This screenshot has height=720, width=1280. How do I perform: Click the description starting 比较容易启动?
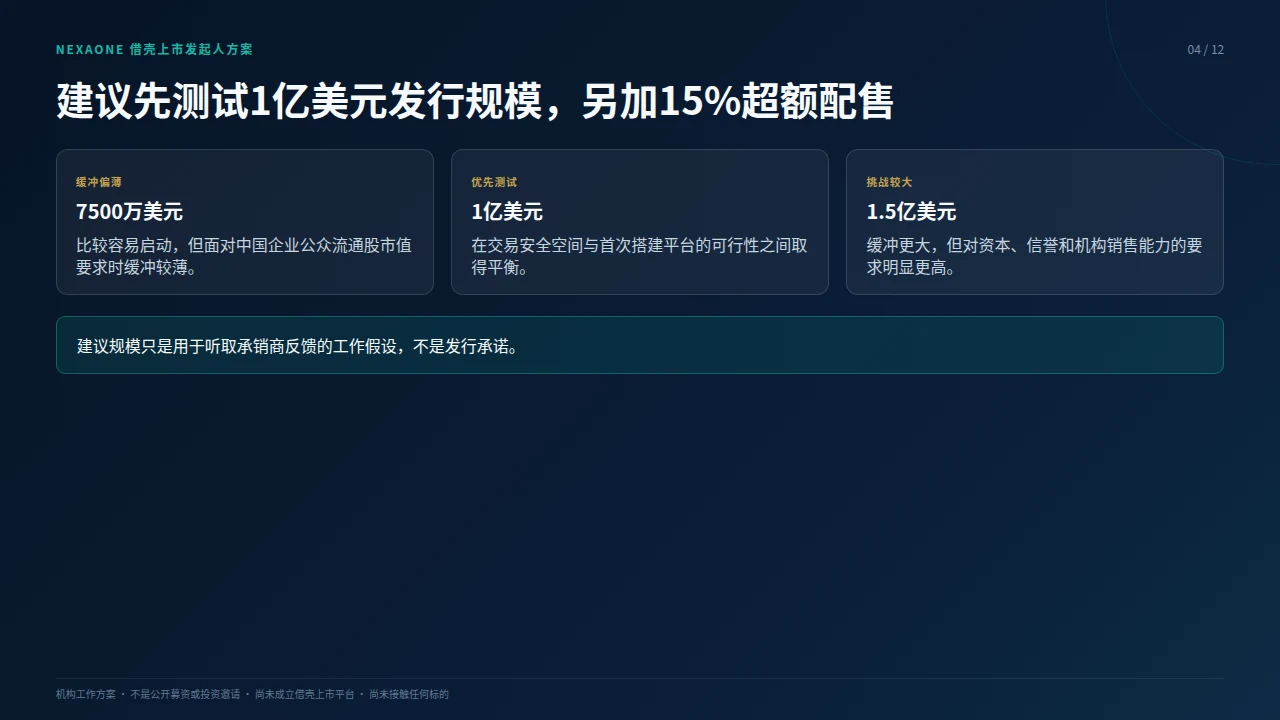pyautogui.click(x=244, y=257)
